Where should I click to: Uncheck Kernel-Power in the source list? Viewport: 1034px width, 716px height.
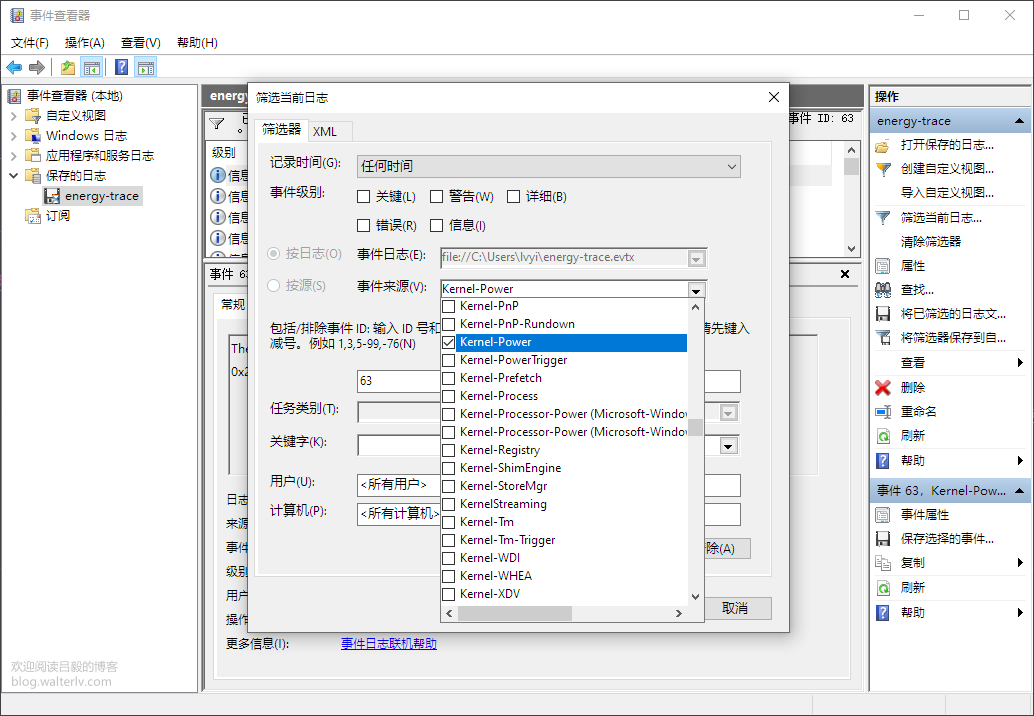click(x=449, y=342)
